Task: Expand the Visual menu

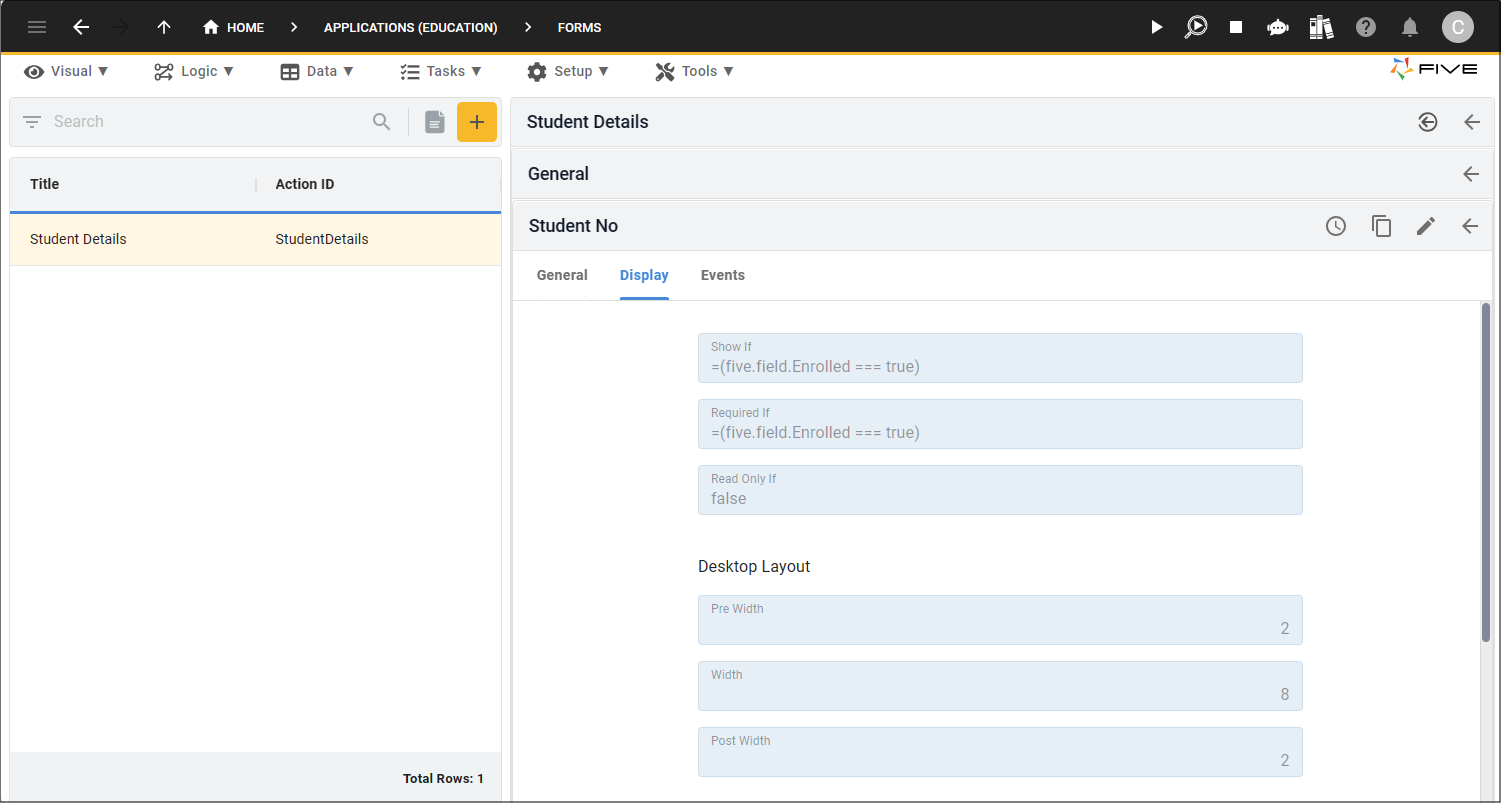Action: [x=67, y=71]
